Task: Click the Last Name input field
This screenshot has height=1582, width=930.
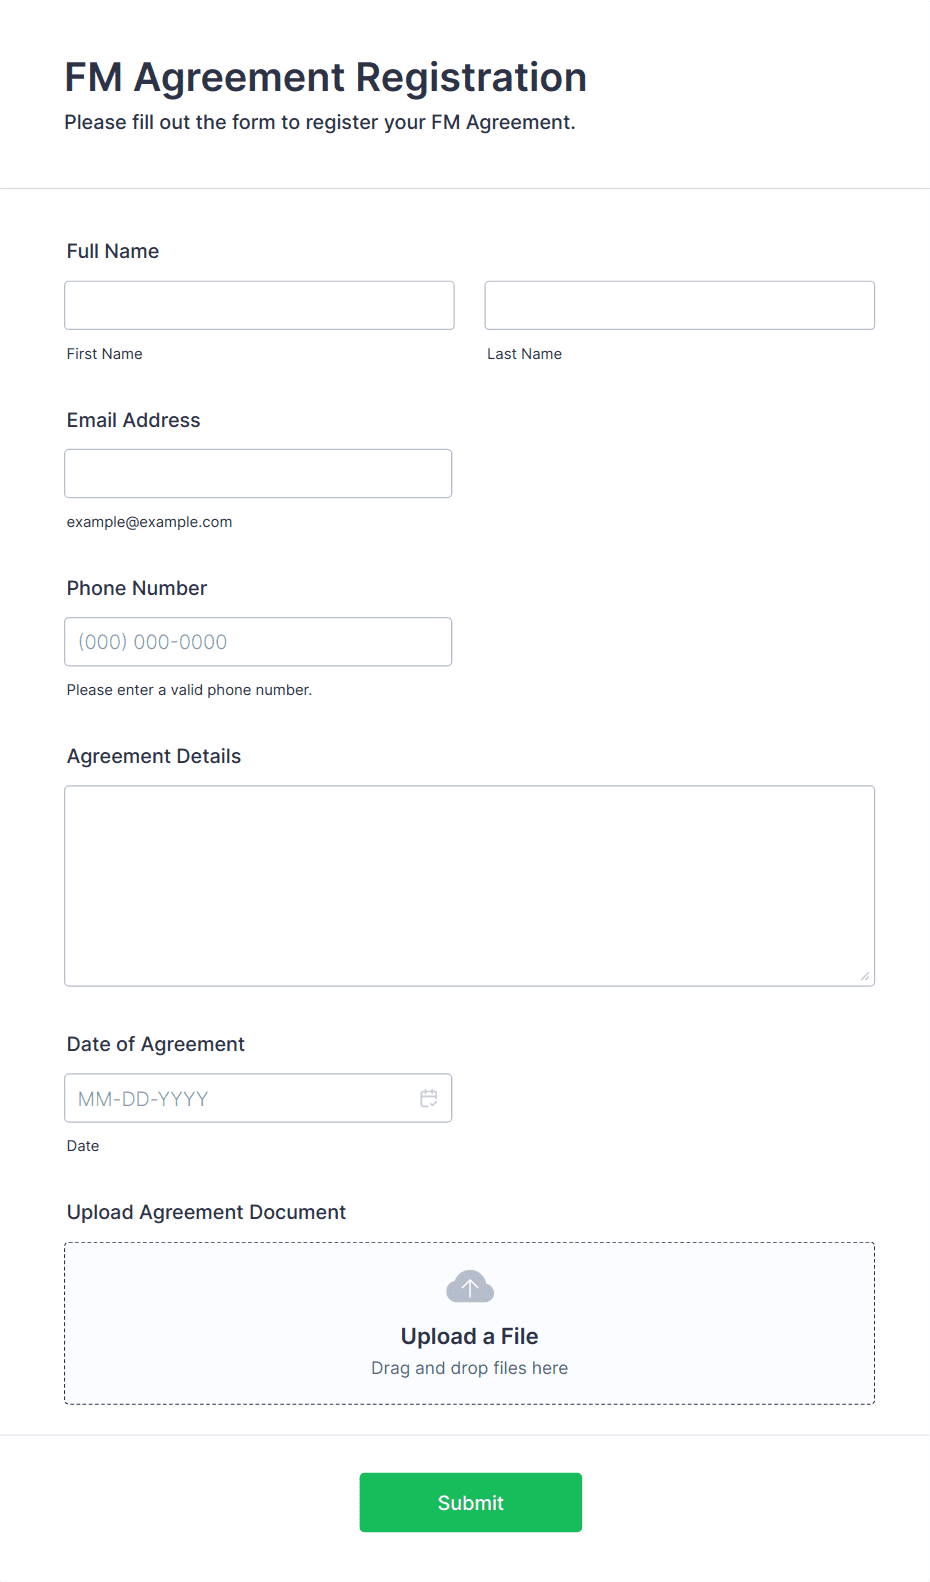Action: (x=680, y=305)
